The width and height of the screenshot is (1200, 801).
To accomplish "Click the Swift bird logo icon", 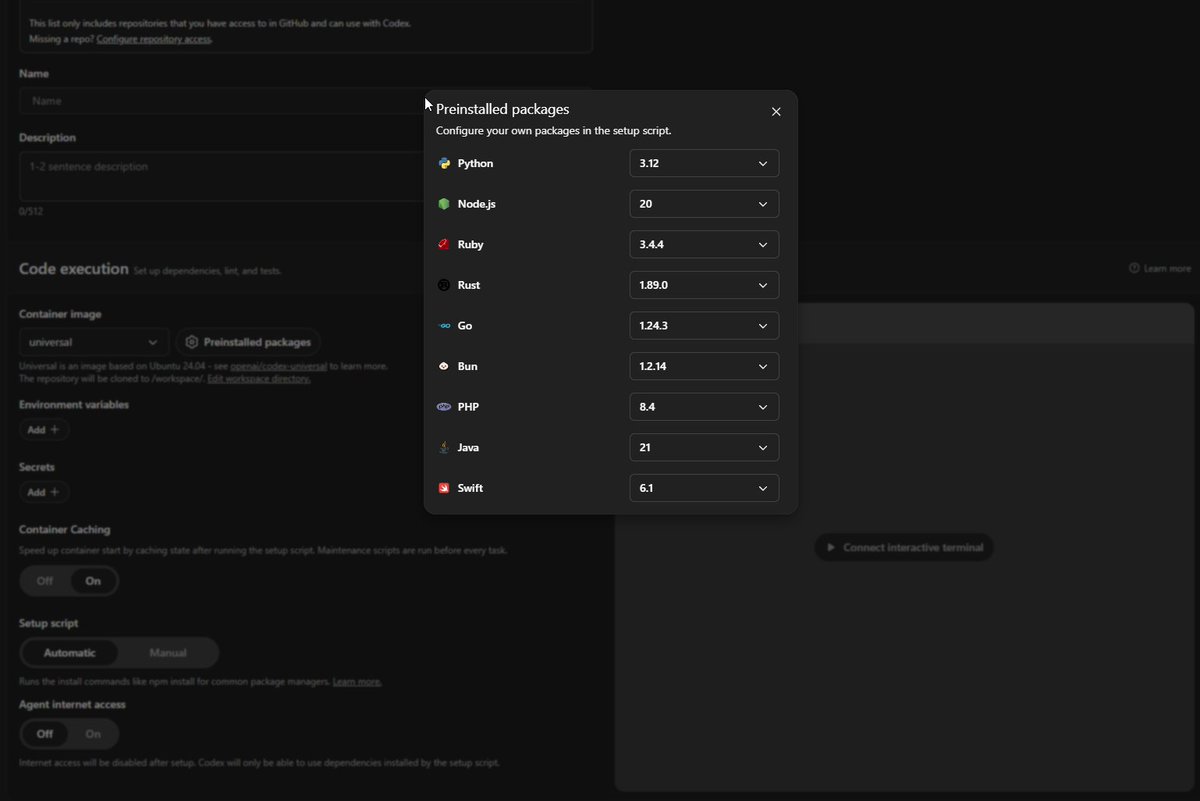I will [444, 488].
